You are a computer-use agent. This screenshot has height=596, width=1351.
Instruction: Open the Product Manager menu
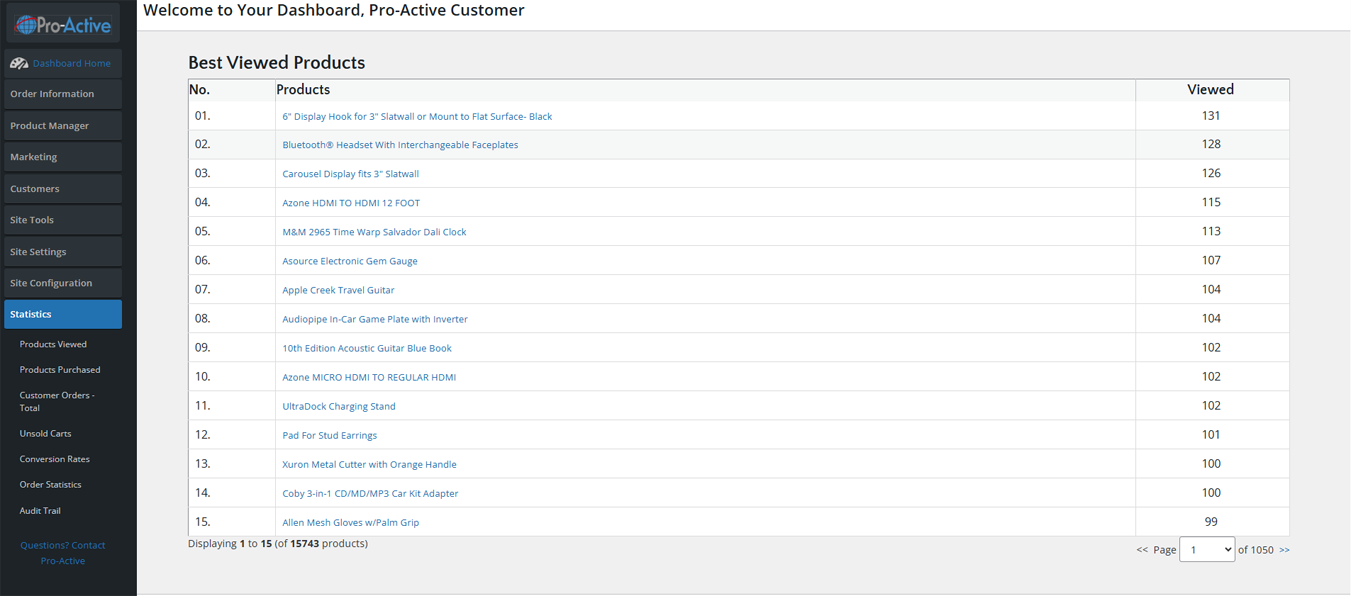click(x=63, y=126)
